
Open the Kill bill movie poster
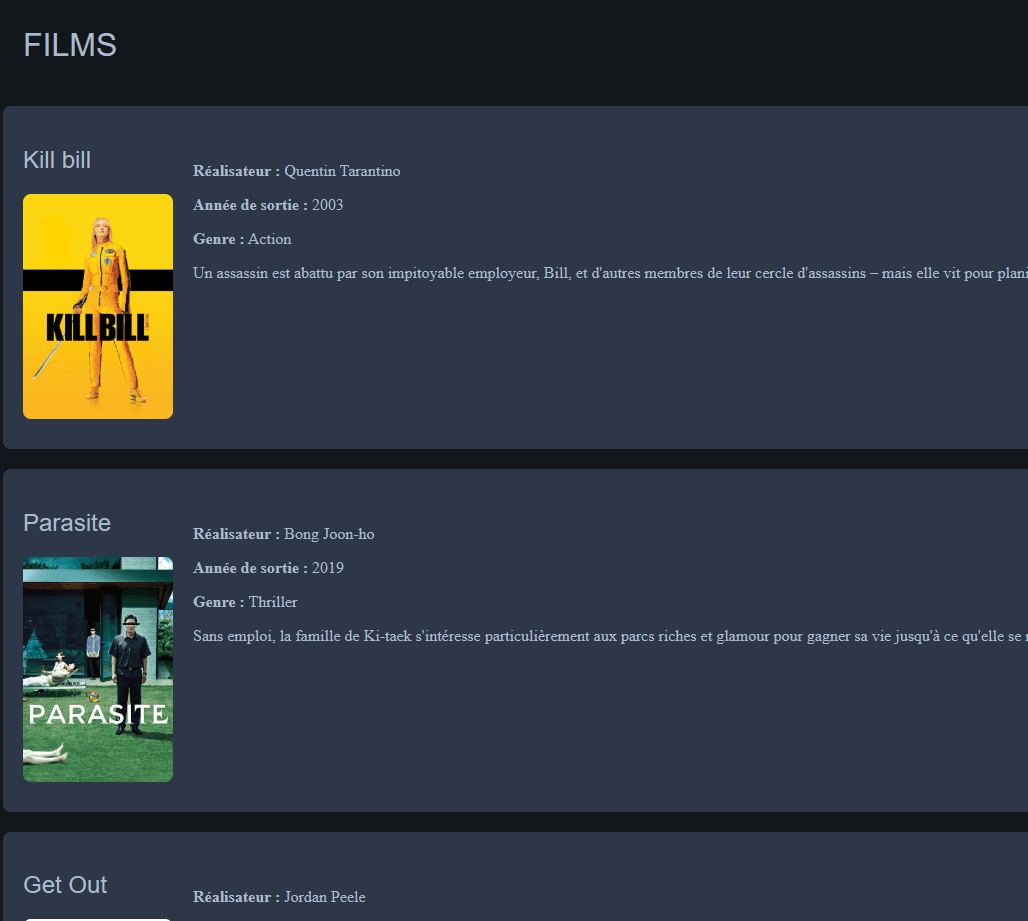point(98,306)
